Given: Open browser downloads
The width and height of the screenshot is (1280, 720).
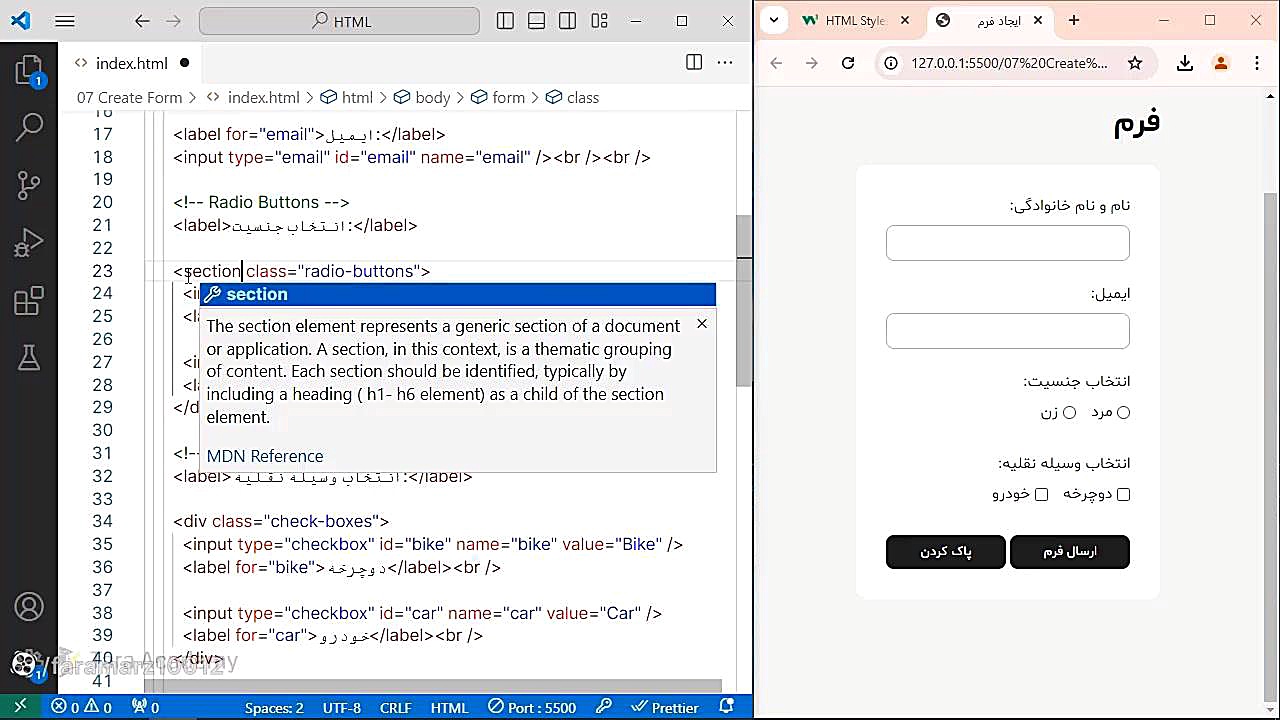Looking at the screenshot, I should click(1185, 63).
